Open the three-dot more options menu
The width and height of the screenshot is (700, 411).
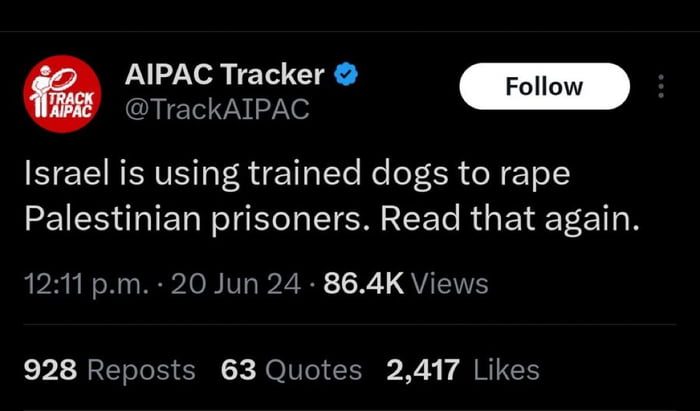[x=660, y=87]
